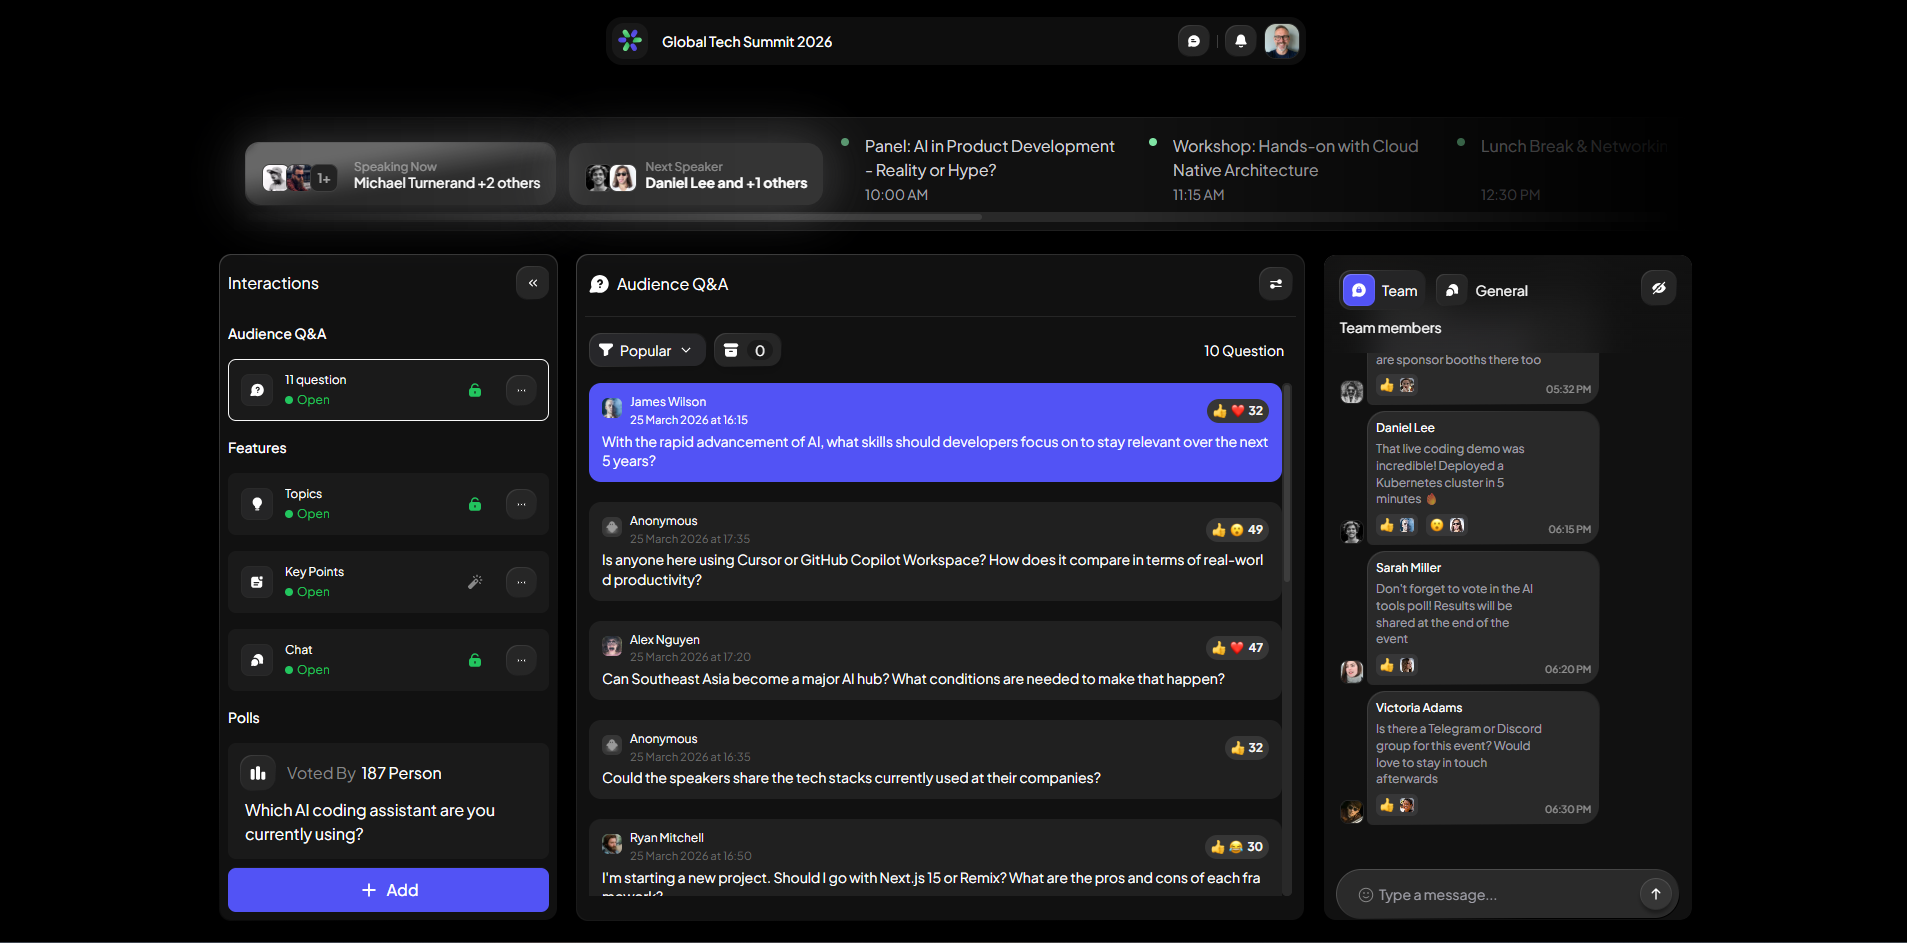Image resolution: width=1907 pixels, height=943 pixels.
Task: Open the notifications bell icon
Action: pyautogui.click(x=1240, y=41)
